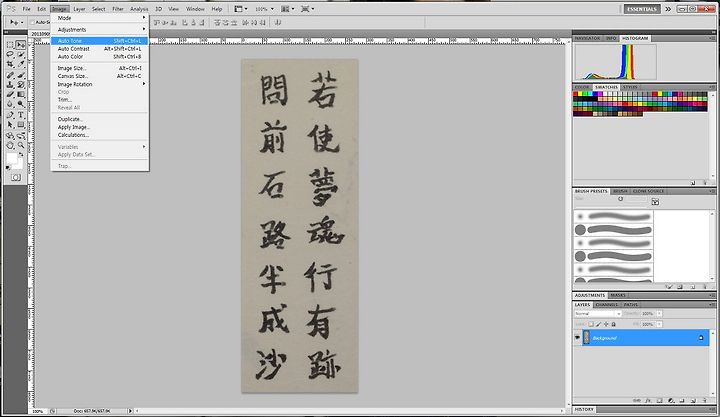Toggle the Auto-Select checkbox
This screenshot has width=720, height=417.
coord(32,22)
